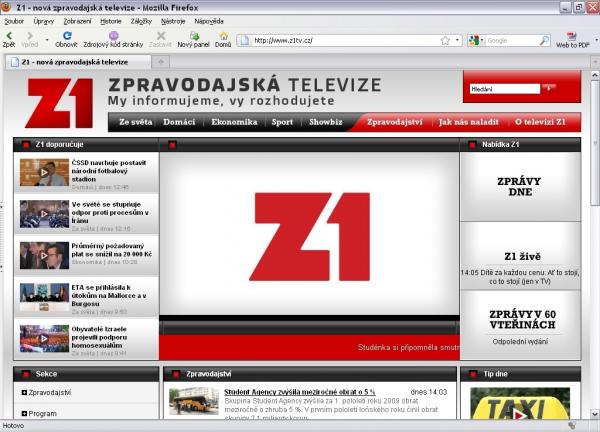This screenshot has width=600, height=432.
Task: Open article Student Agency zvýšila meziročně obrat
Action: pos(300,392)
